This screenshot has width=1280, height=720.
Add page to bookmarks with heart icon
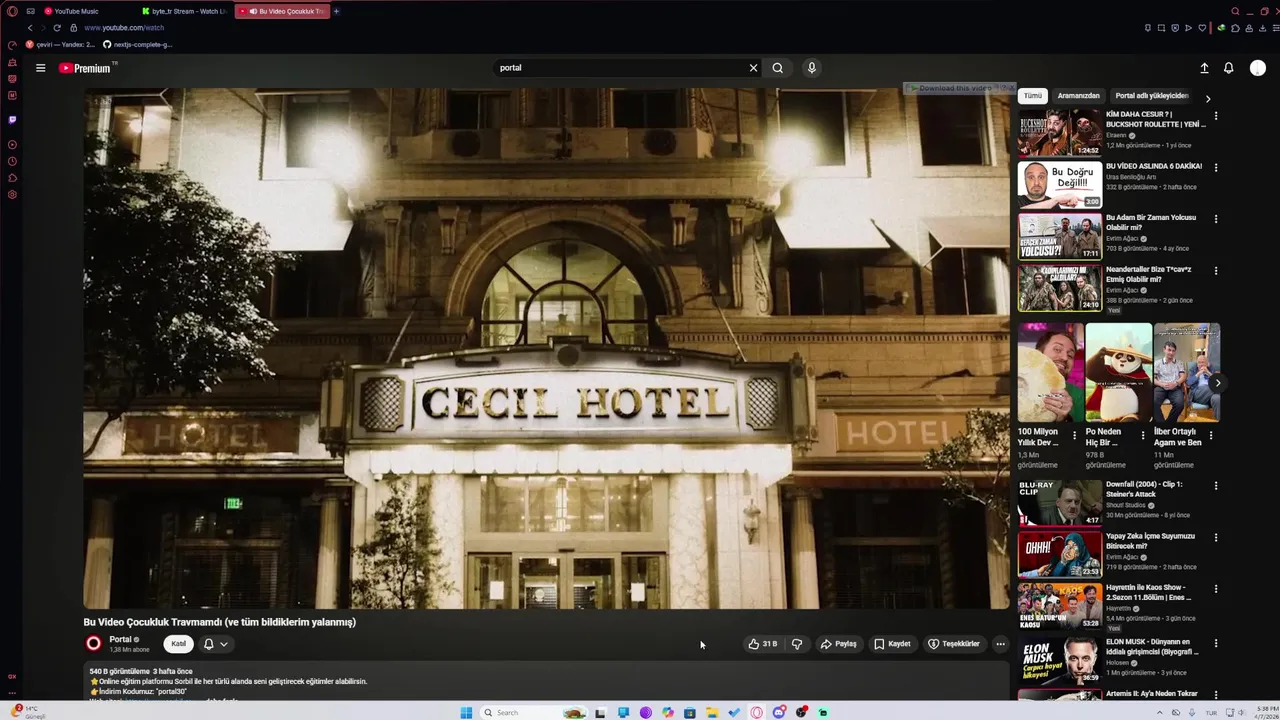[x=1202, y=28]
